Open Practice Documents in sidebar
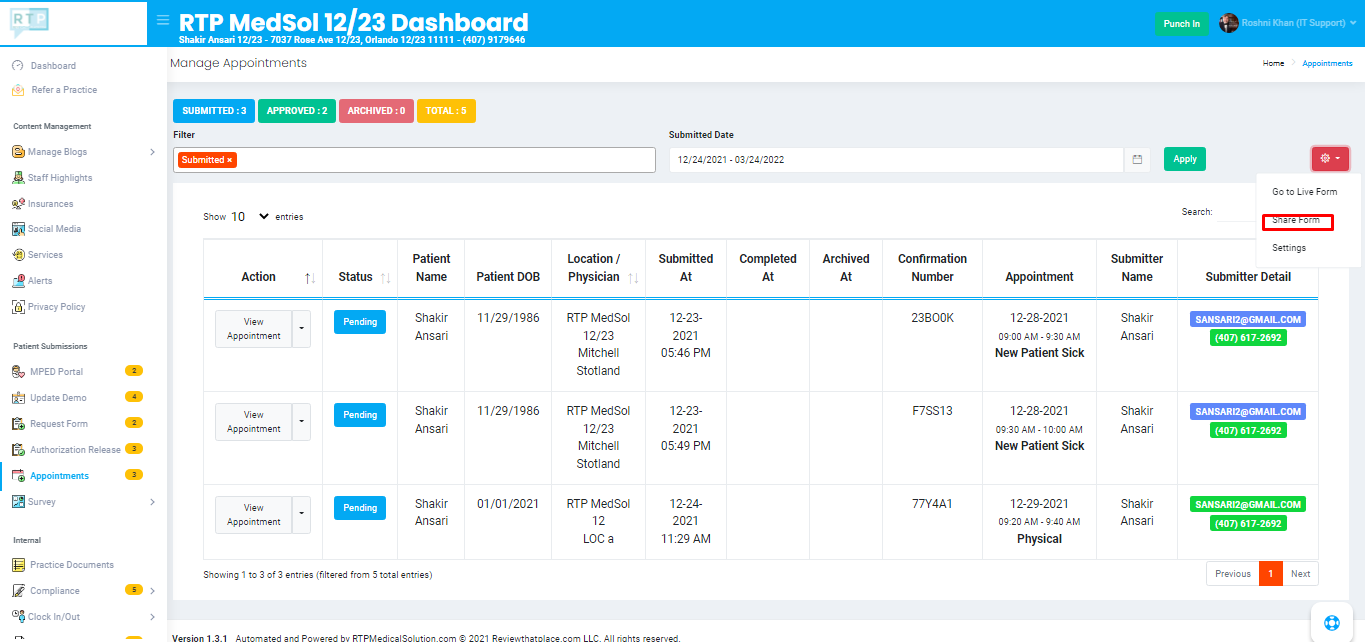Image resolution: width=1365 pixels, height=642 pixels. pyautogui.click(x=72, y=565)
